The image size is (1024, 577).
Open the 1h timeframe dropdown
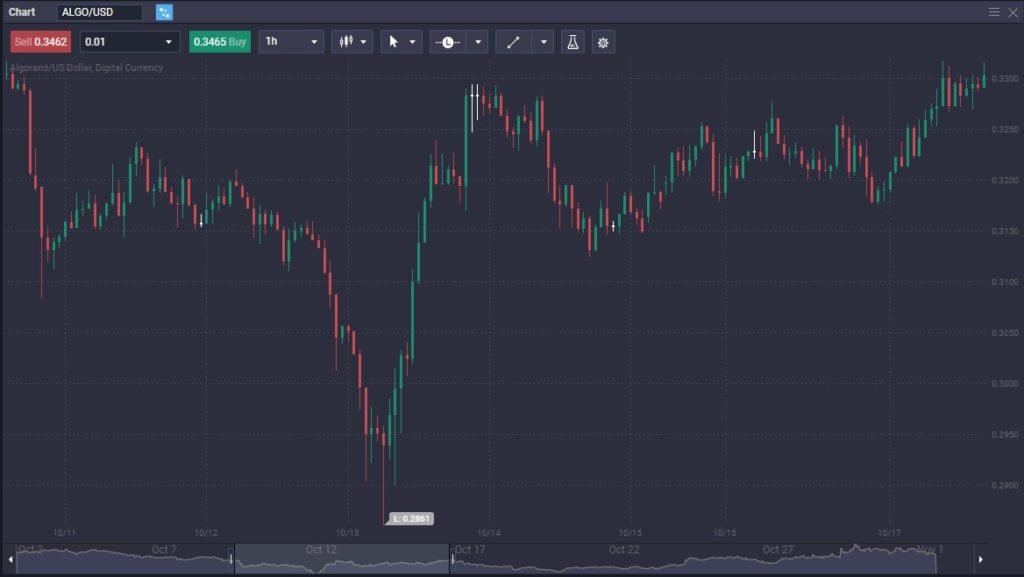[x=291, y=42]
